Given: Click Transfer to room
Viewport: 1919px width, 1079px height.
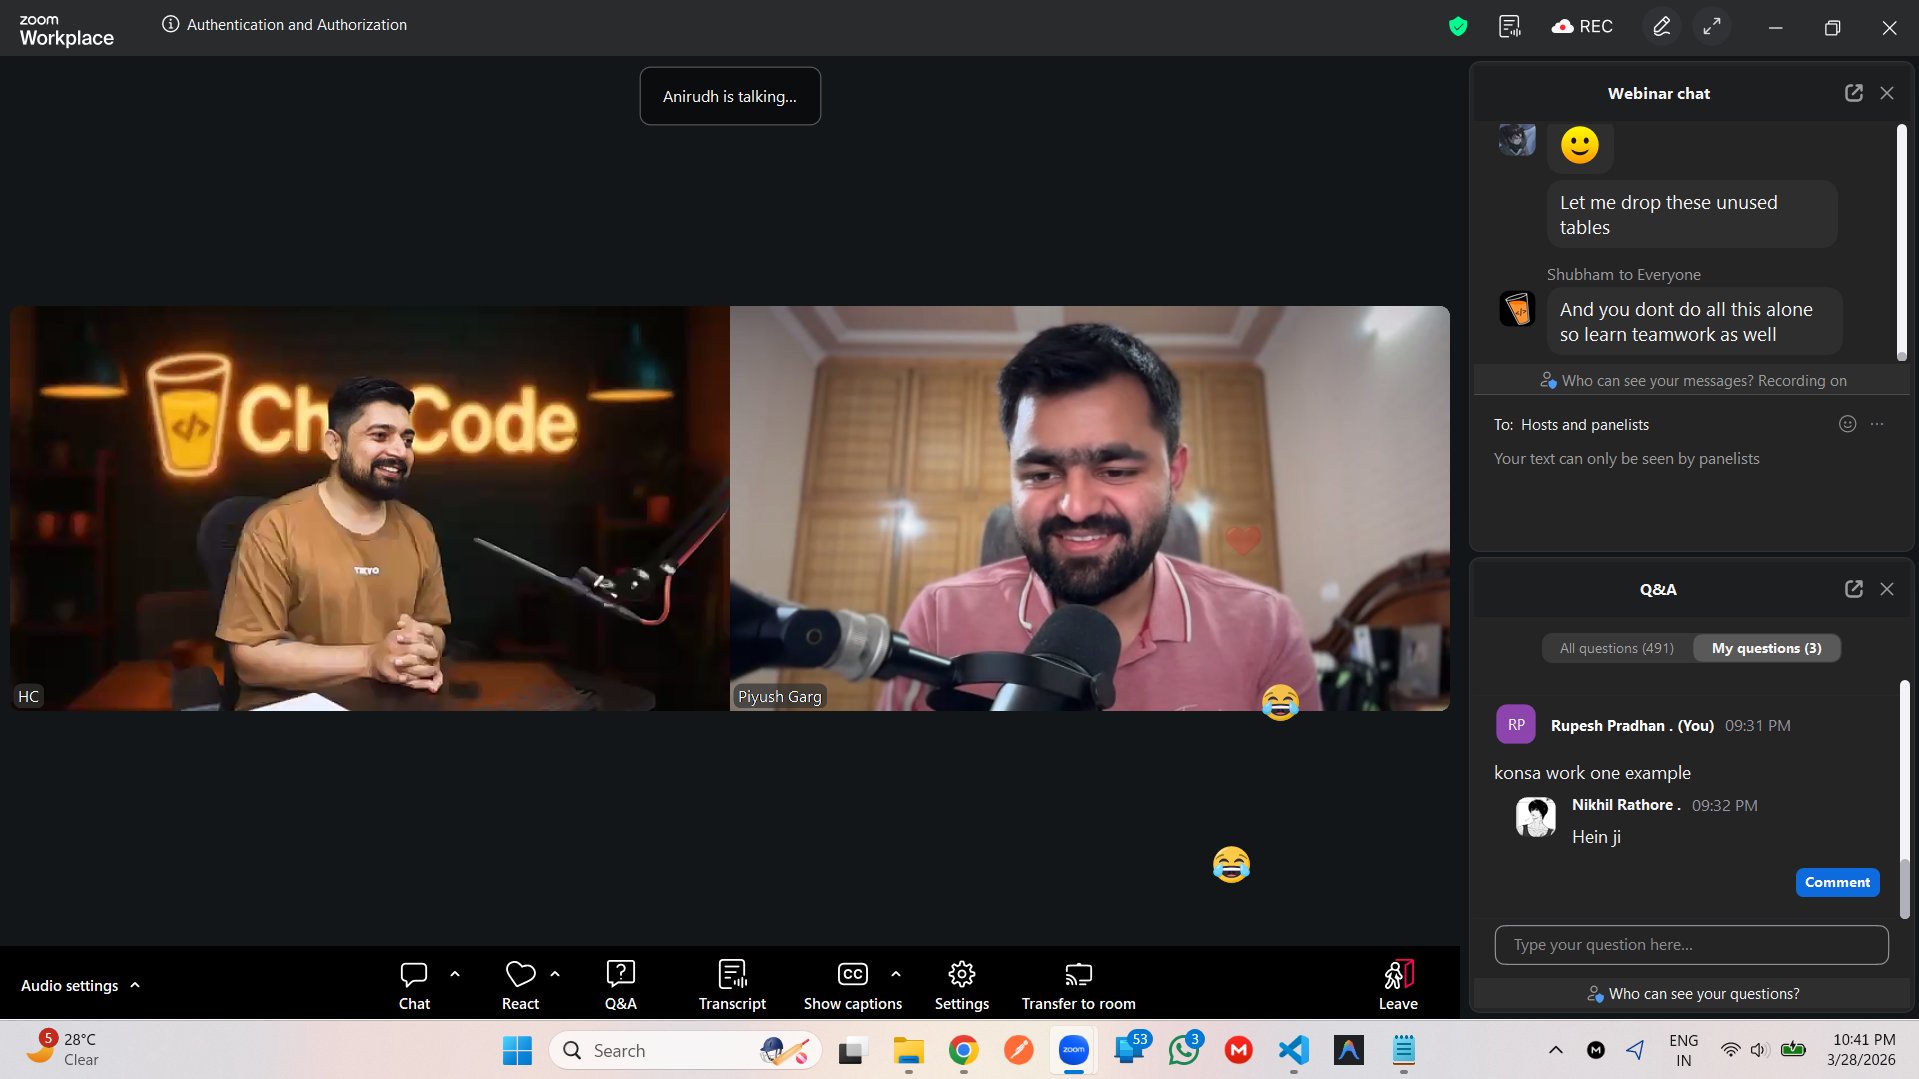Looking at the screenshot, I should [x=1078, y=985].
